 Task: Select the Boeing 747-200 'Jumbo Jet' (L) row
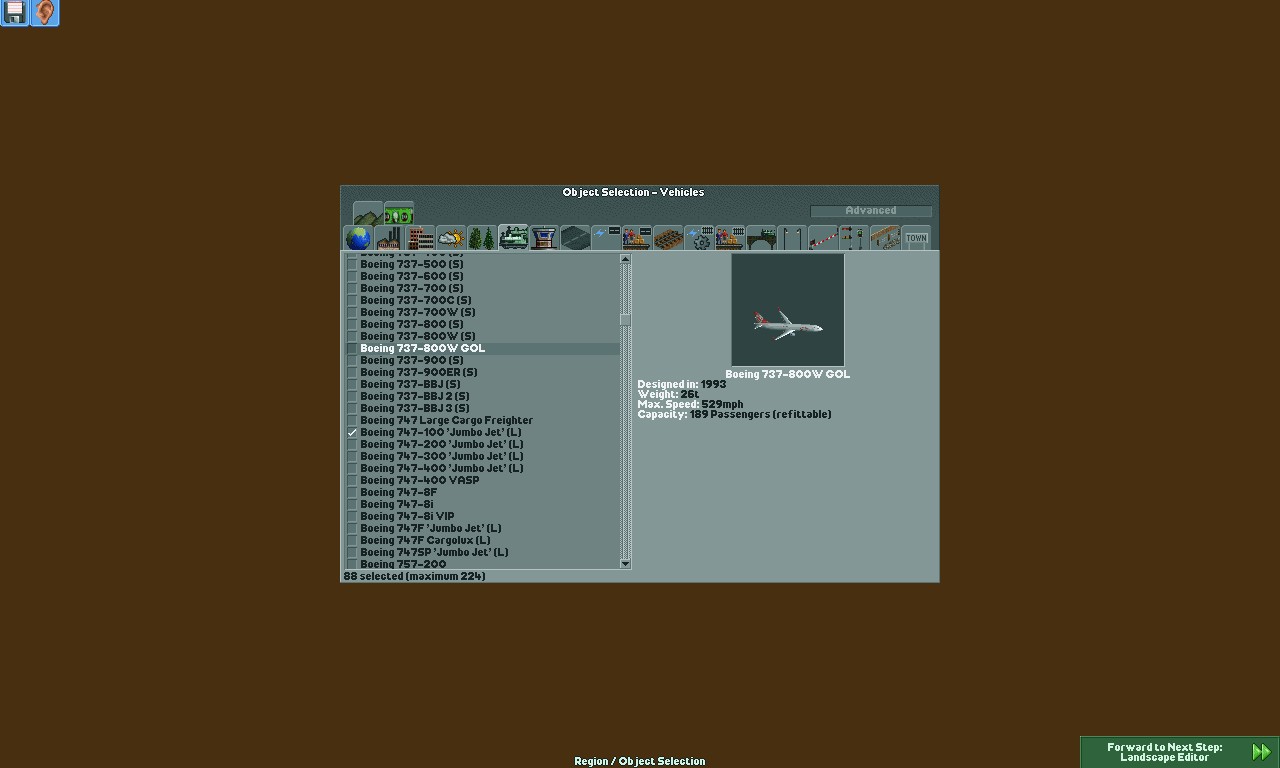(482, 444)
